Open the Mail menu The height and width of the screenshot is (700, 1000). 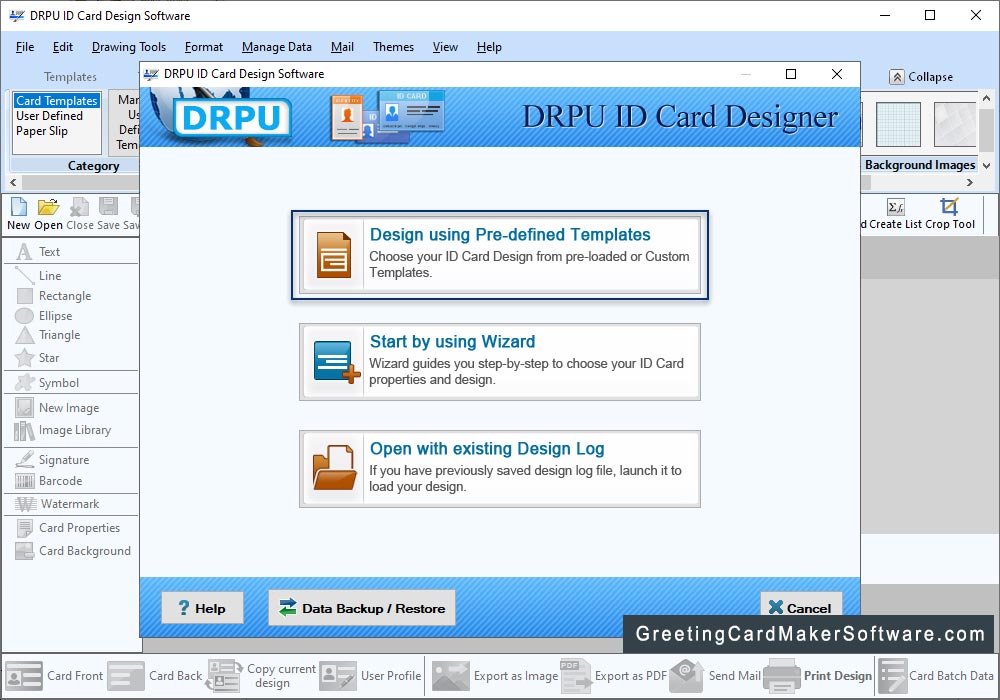(x=342, y=47)
